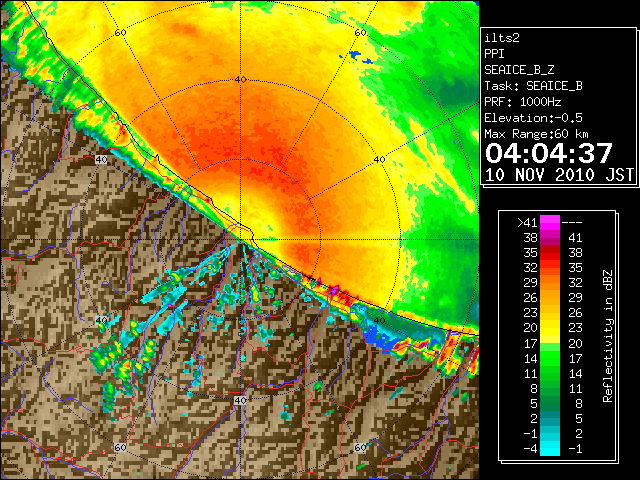Click the '40' range label north of radar center

[240, 80]
